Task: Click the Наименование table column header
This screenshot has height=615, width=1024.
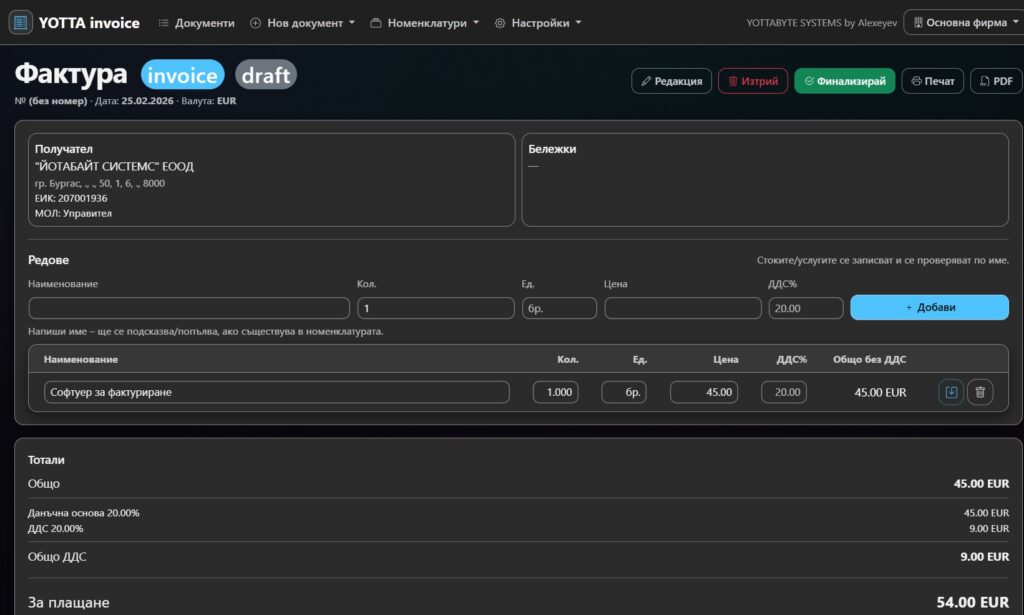Action: coord(81,359)
